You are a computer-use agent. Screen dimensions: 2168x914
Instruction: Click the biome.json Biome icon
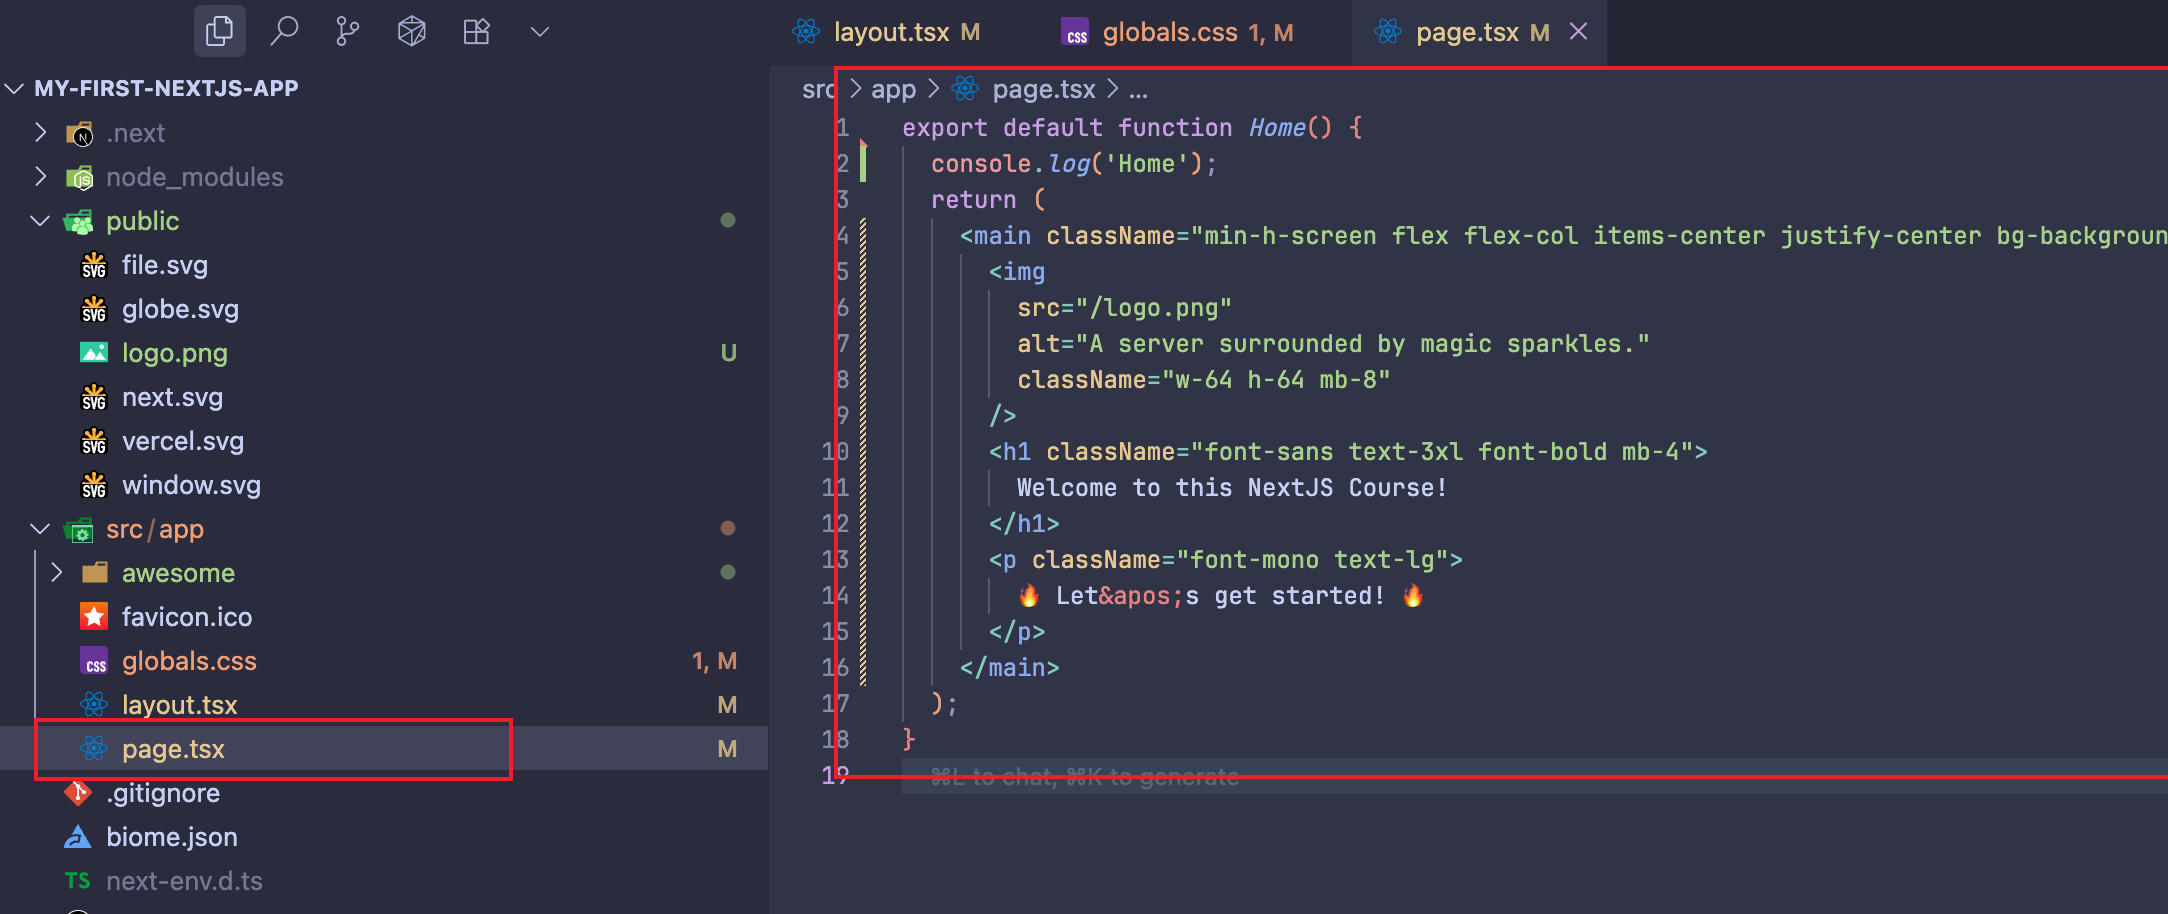(78, 837)
